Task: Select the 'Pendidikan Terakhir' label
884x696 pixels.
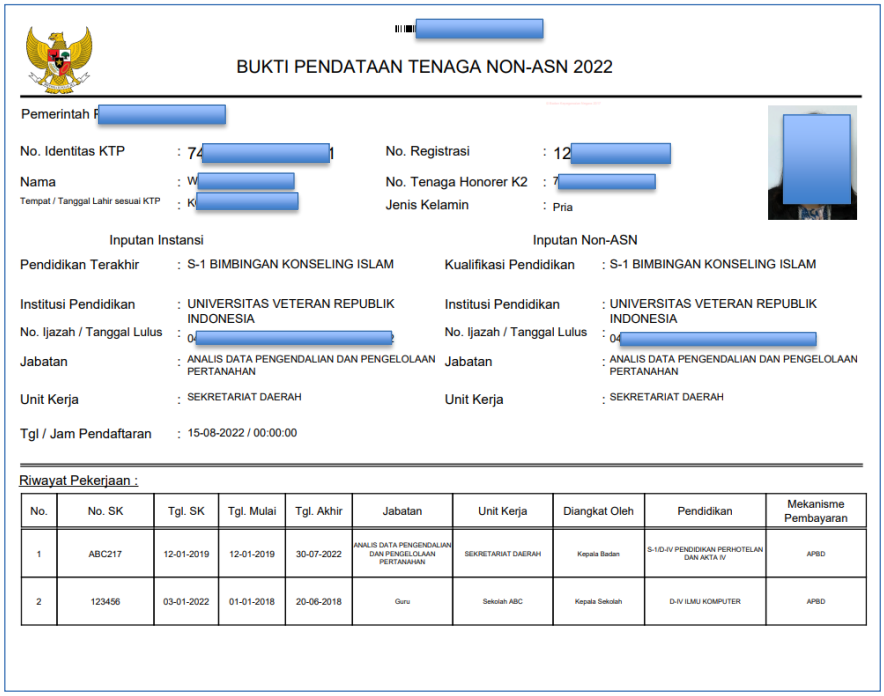Action: pyautogui.click(x=79, y=264)
